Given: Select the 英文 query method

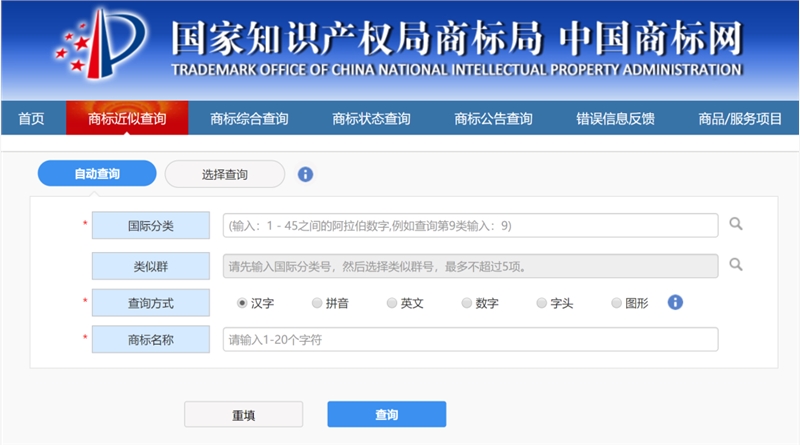Looking at the screenshot, I should pos(392,303).
